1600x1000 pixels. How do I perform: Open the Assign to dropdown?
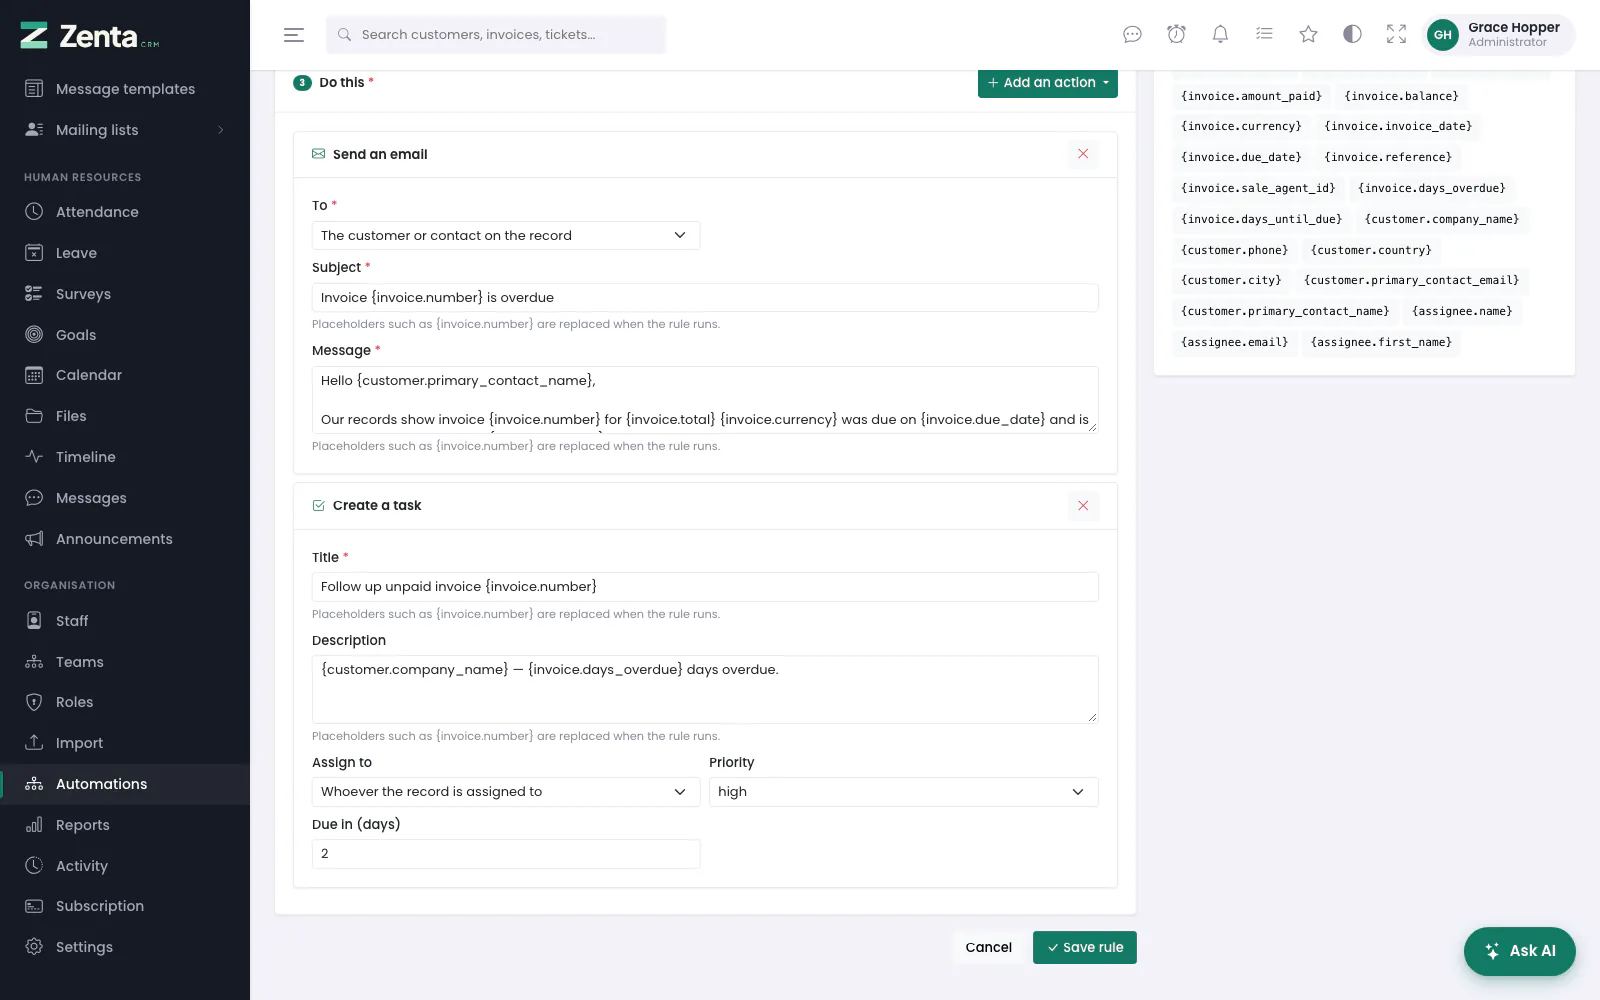506,792
